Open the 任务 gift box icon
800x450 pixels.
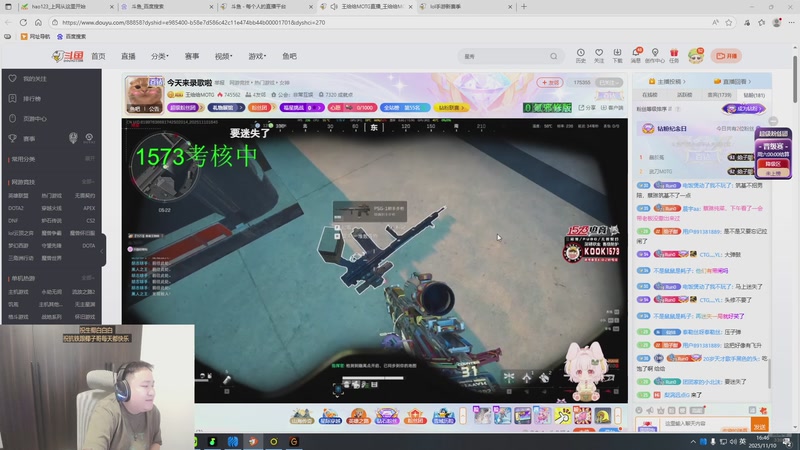click(x=674, y=56)
